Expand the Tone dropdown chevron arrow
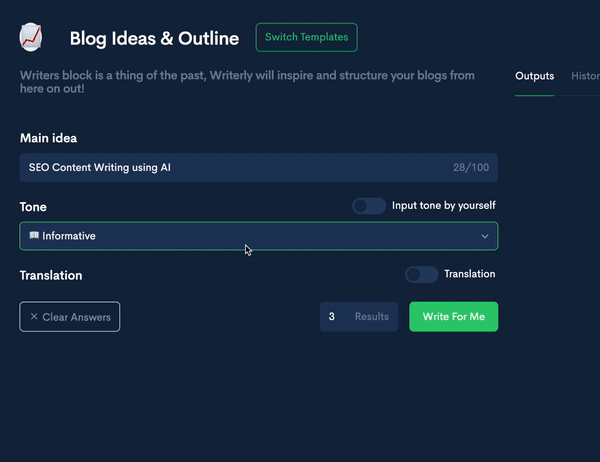The height and width of the screenshot is (462, 600). tap(485, 236)
